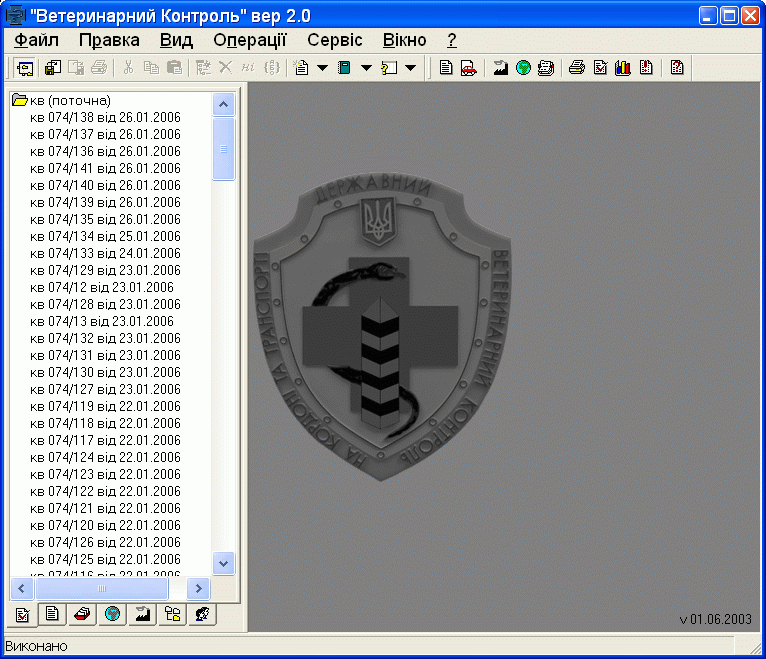Select 'кв 074/141 від 26.01.2006' row
The width and height of the screenshot is (766, 659).
point(106,168)
